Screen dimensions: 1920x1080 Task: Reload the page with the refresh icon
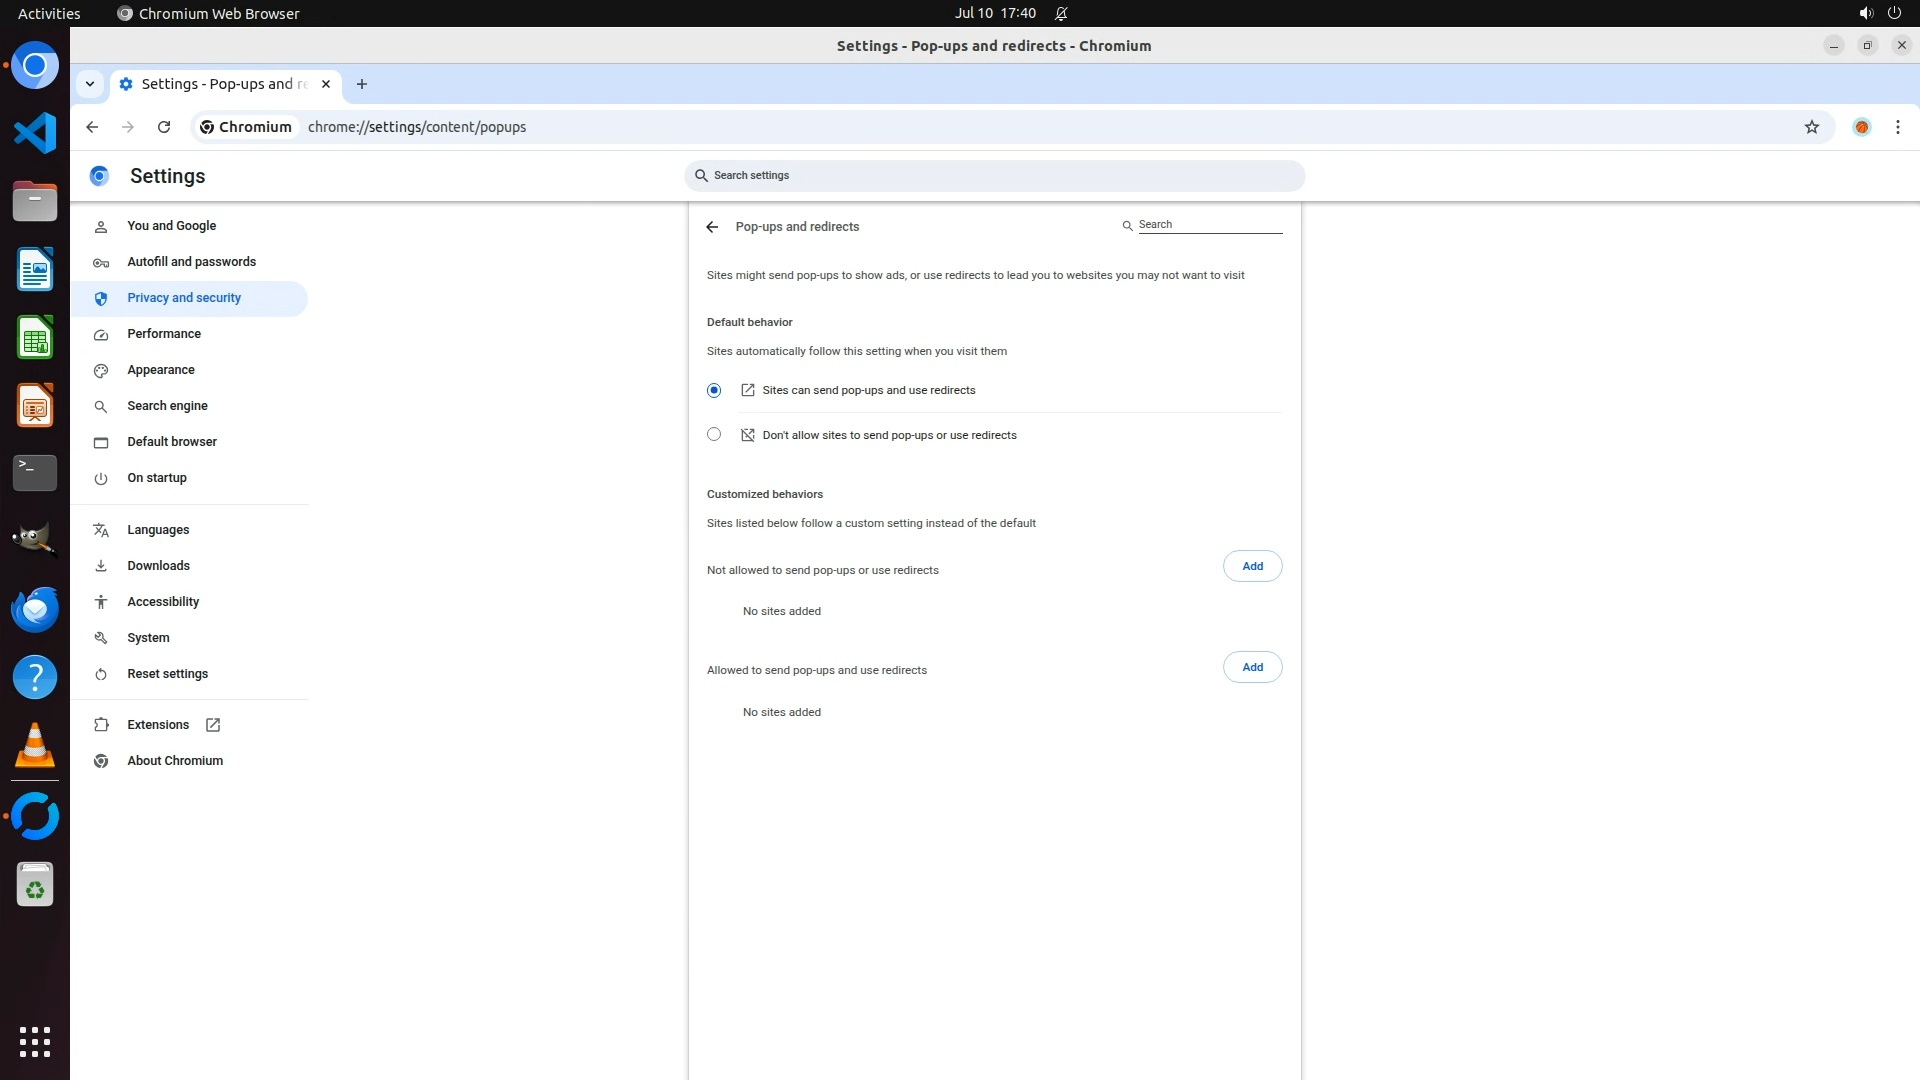164,127
